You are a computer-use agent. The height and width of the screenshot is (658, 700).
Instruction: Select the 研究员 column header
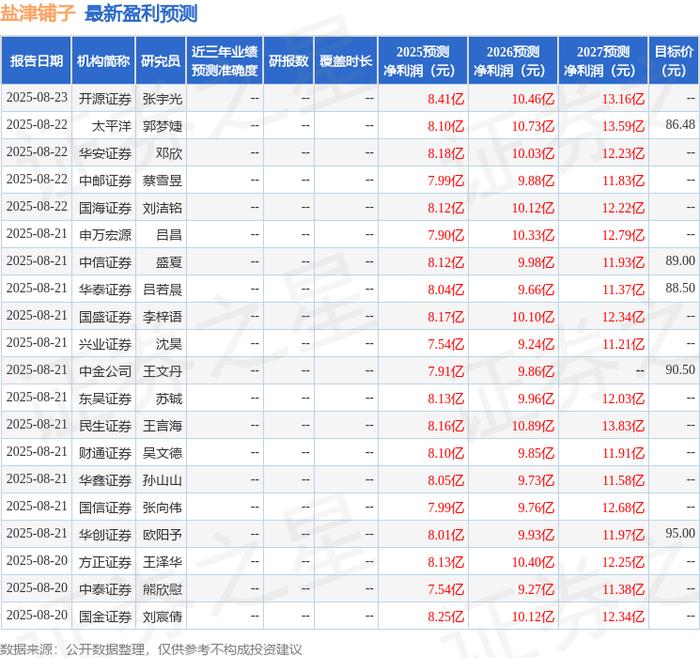point(161,61)
